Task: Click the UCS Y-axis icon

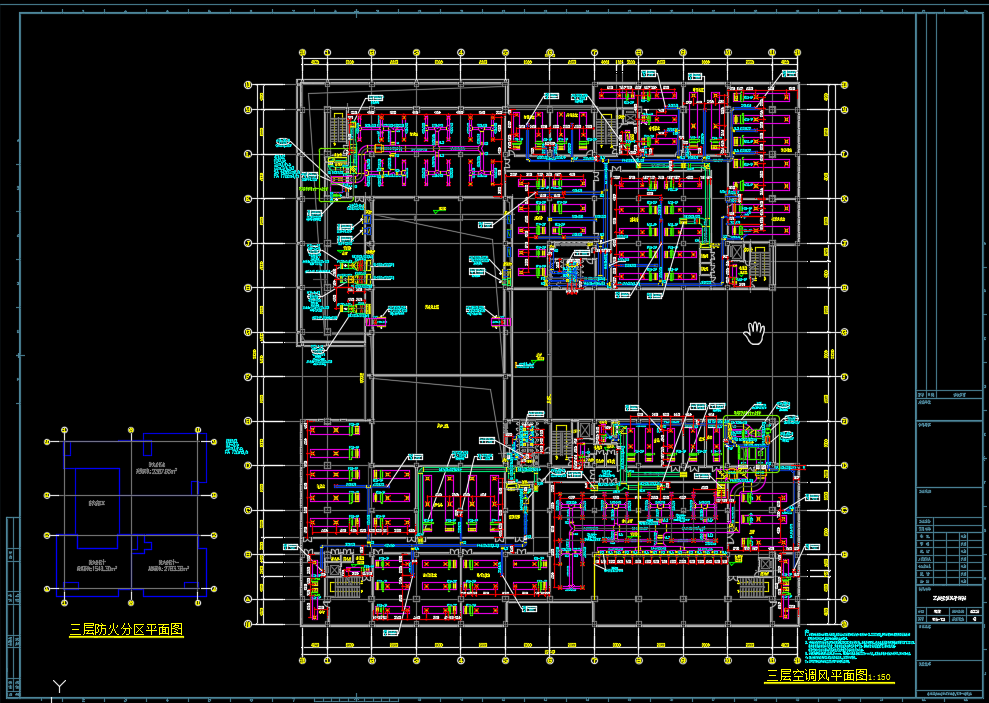Action: 59,687
